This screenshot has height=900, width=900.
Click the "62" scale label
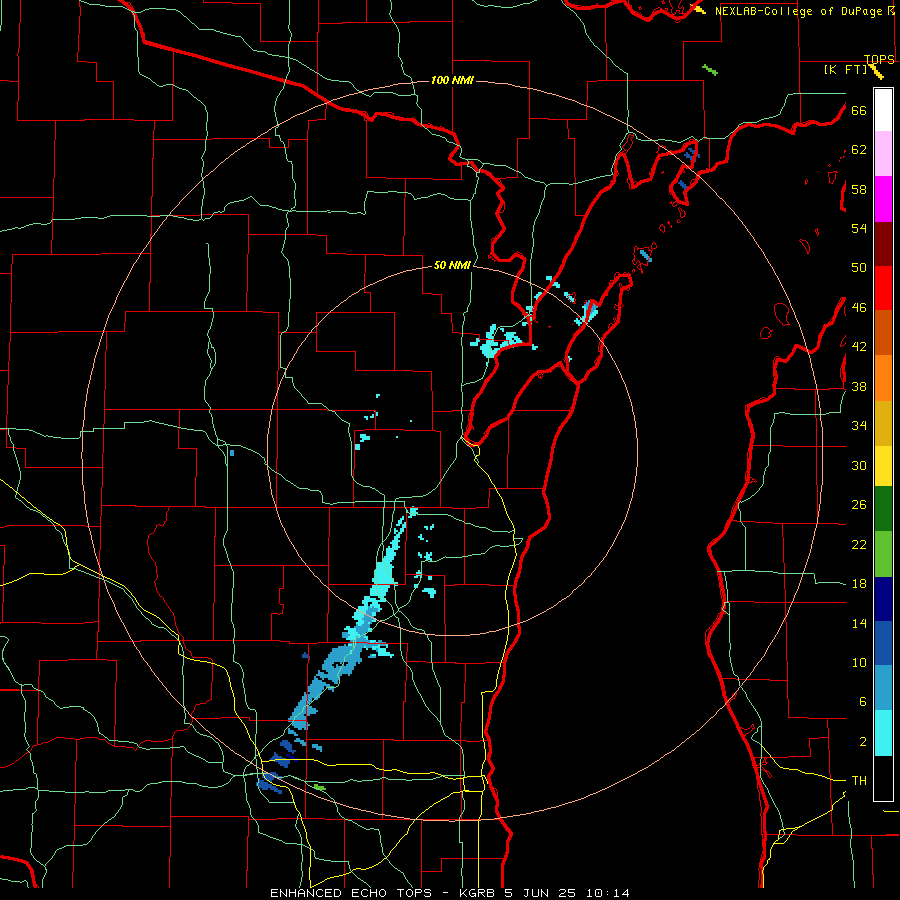859,150
